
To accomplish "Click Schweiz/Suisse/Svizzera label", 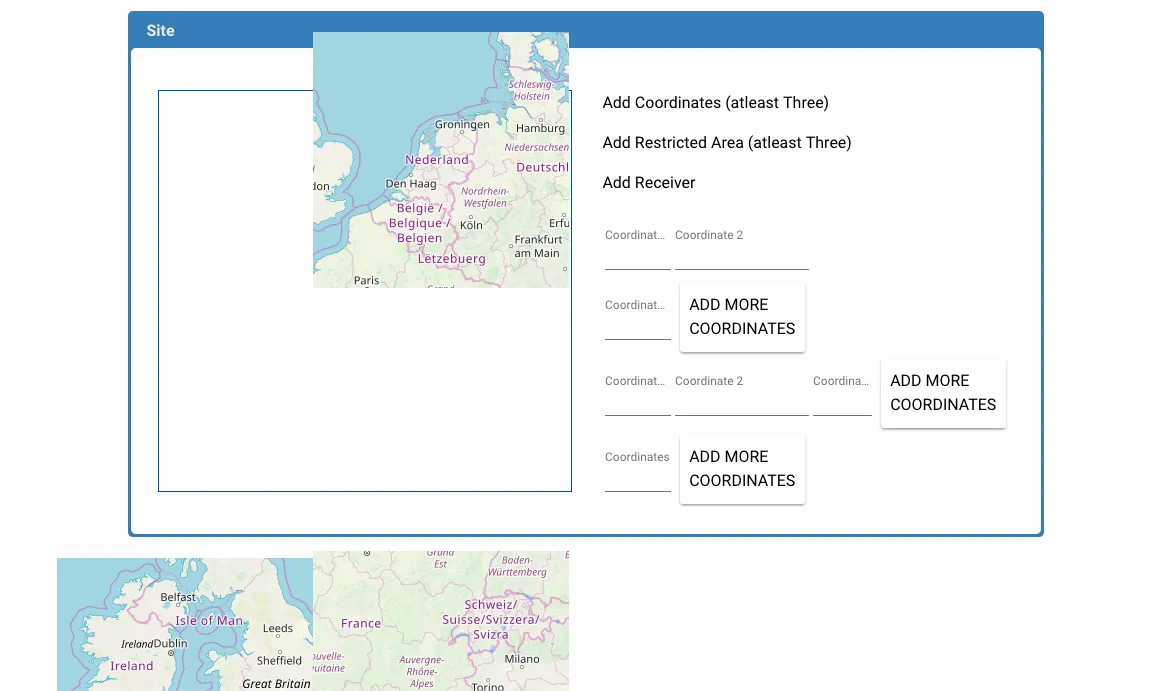I will click(490, 620).
